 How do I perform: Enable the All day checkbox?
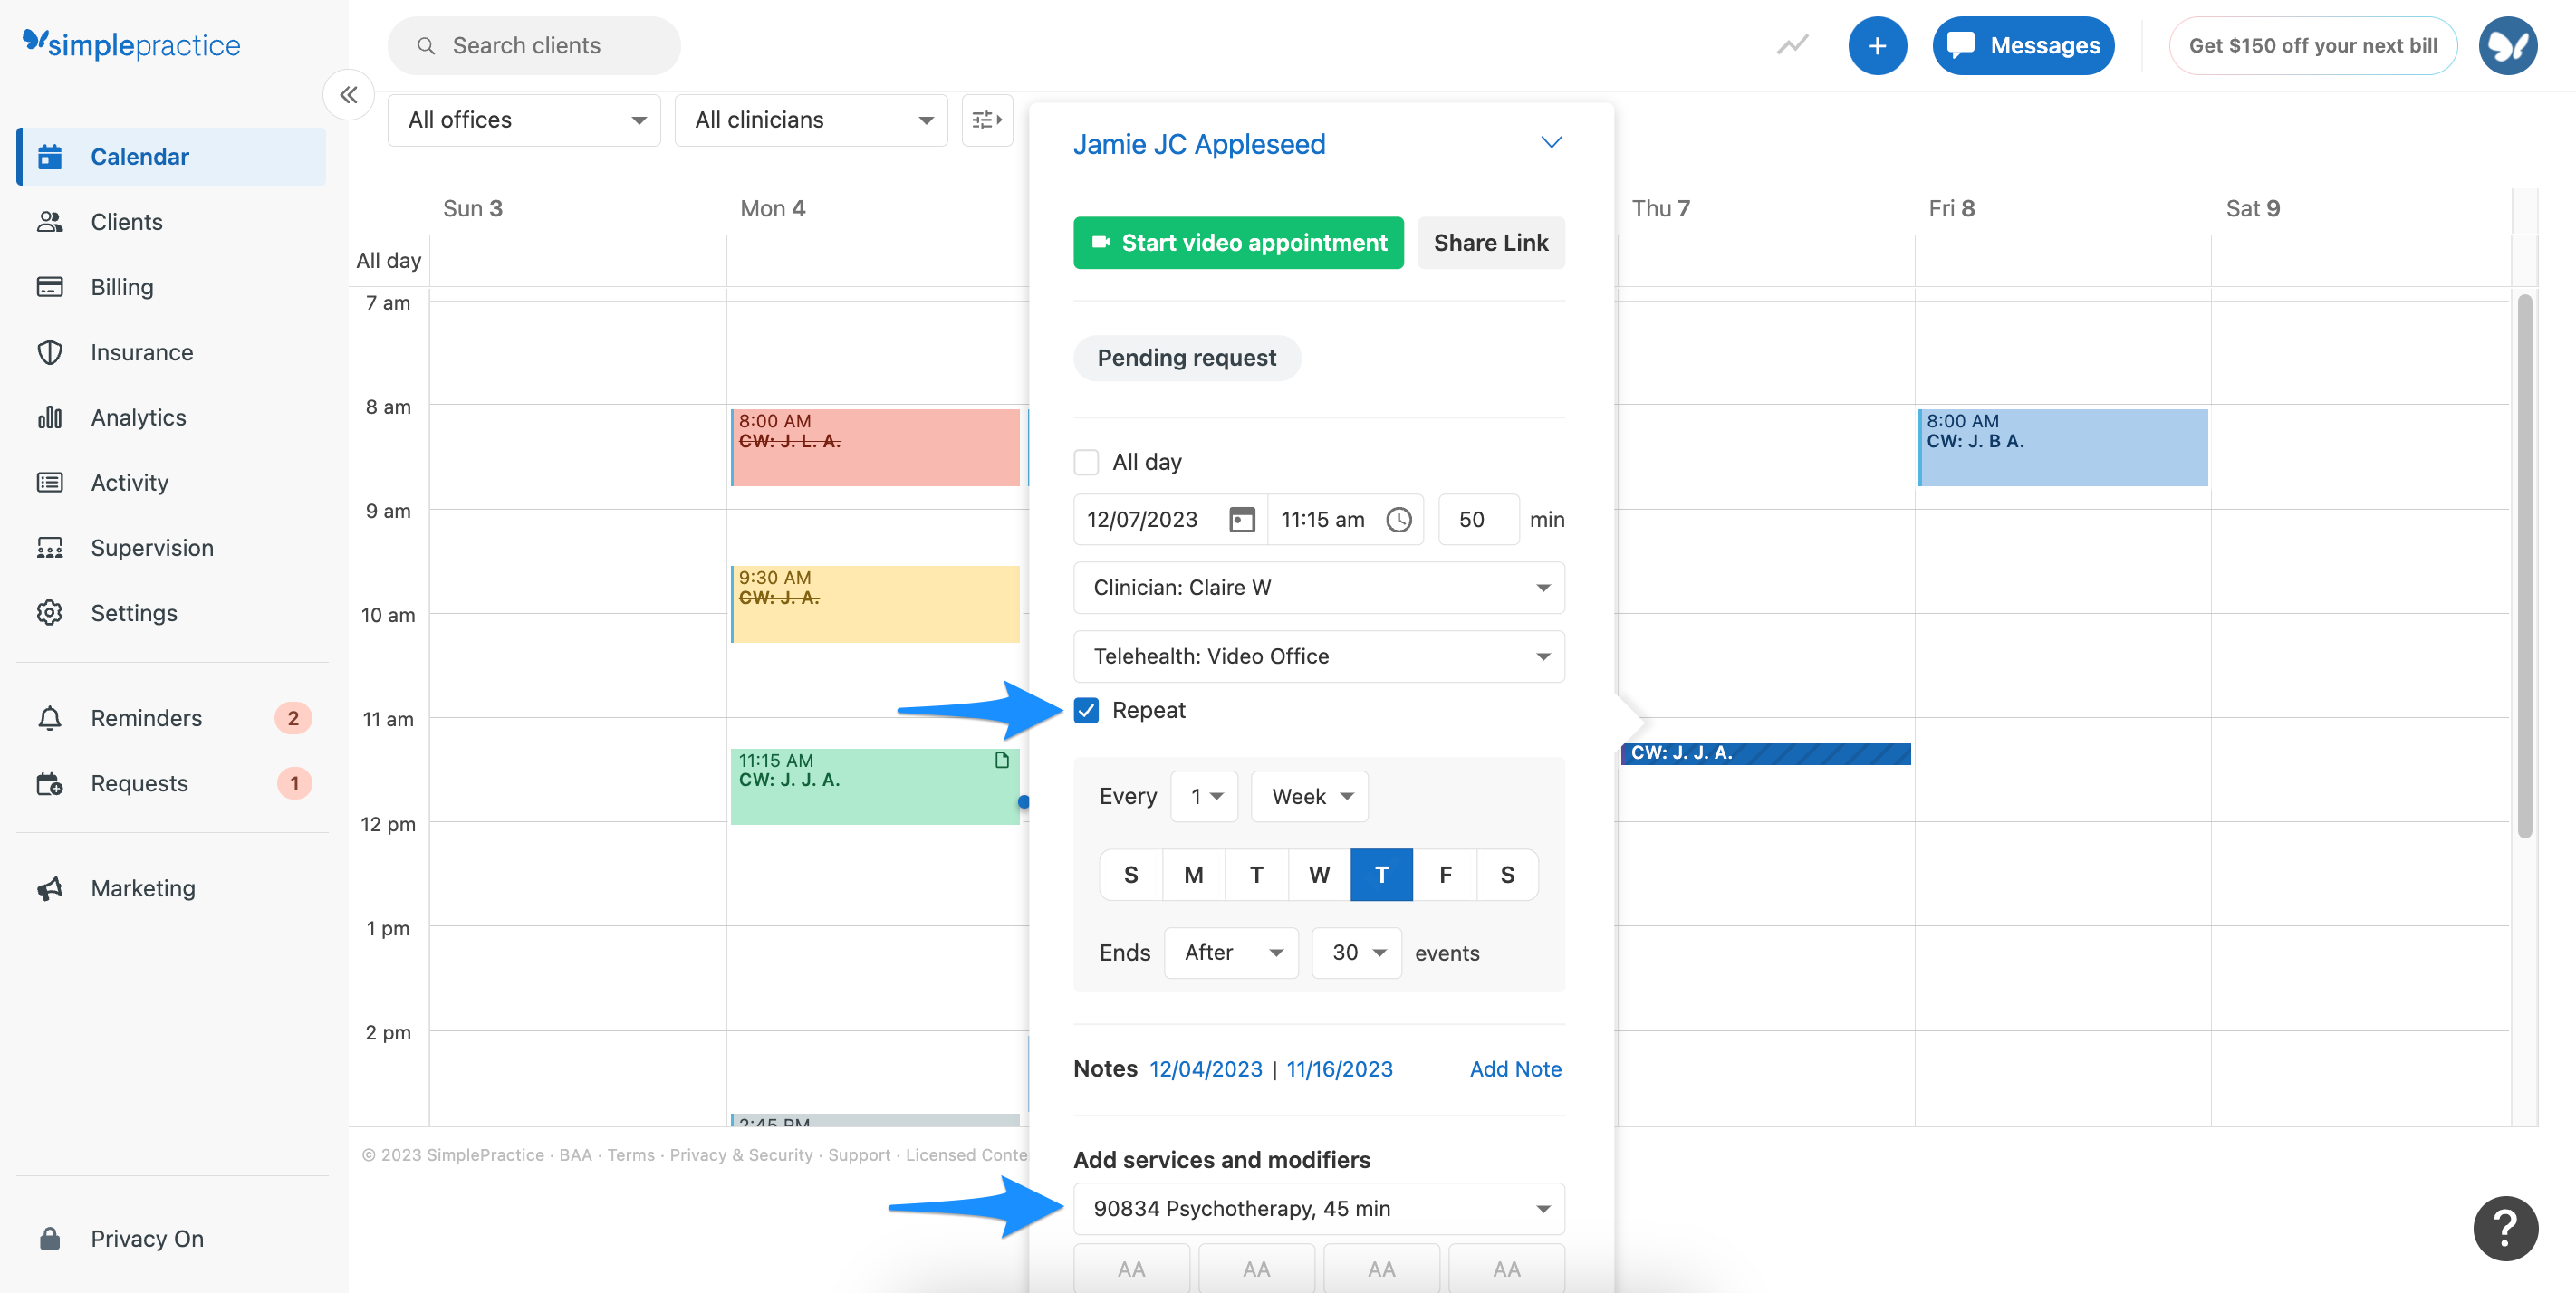pos(1086,462)
